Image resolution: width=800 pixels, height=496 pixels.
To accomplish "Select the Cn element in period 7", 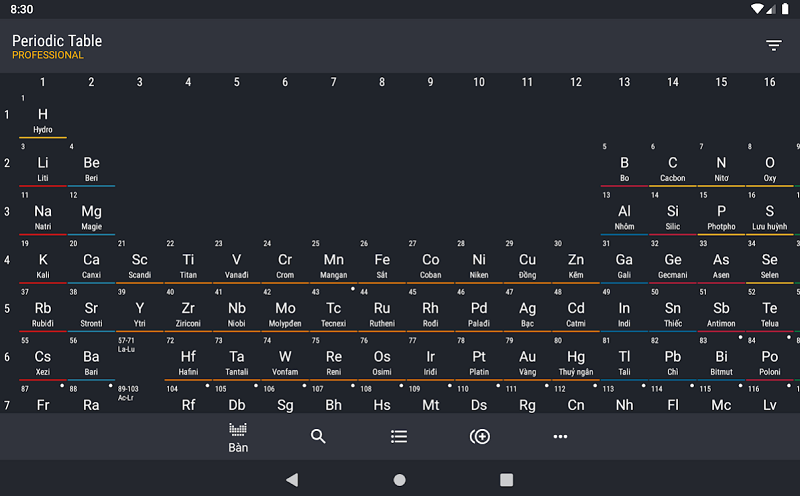I will tap(576, 398).
